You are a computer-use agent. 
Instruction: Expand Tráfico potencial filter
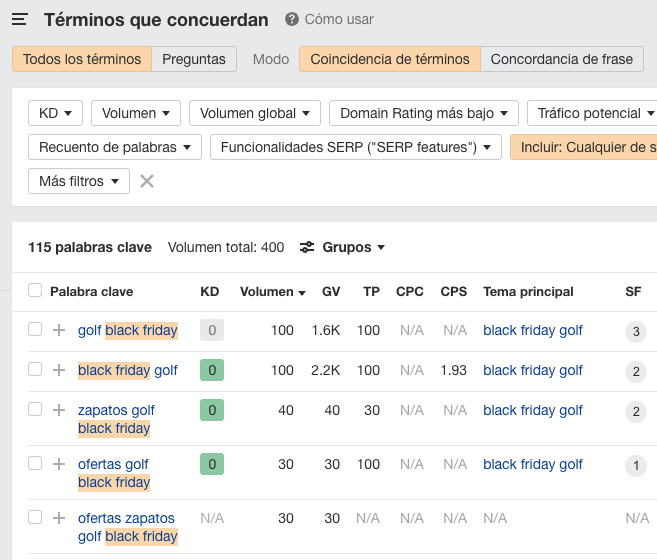click(592, 113)
